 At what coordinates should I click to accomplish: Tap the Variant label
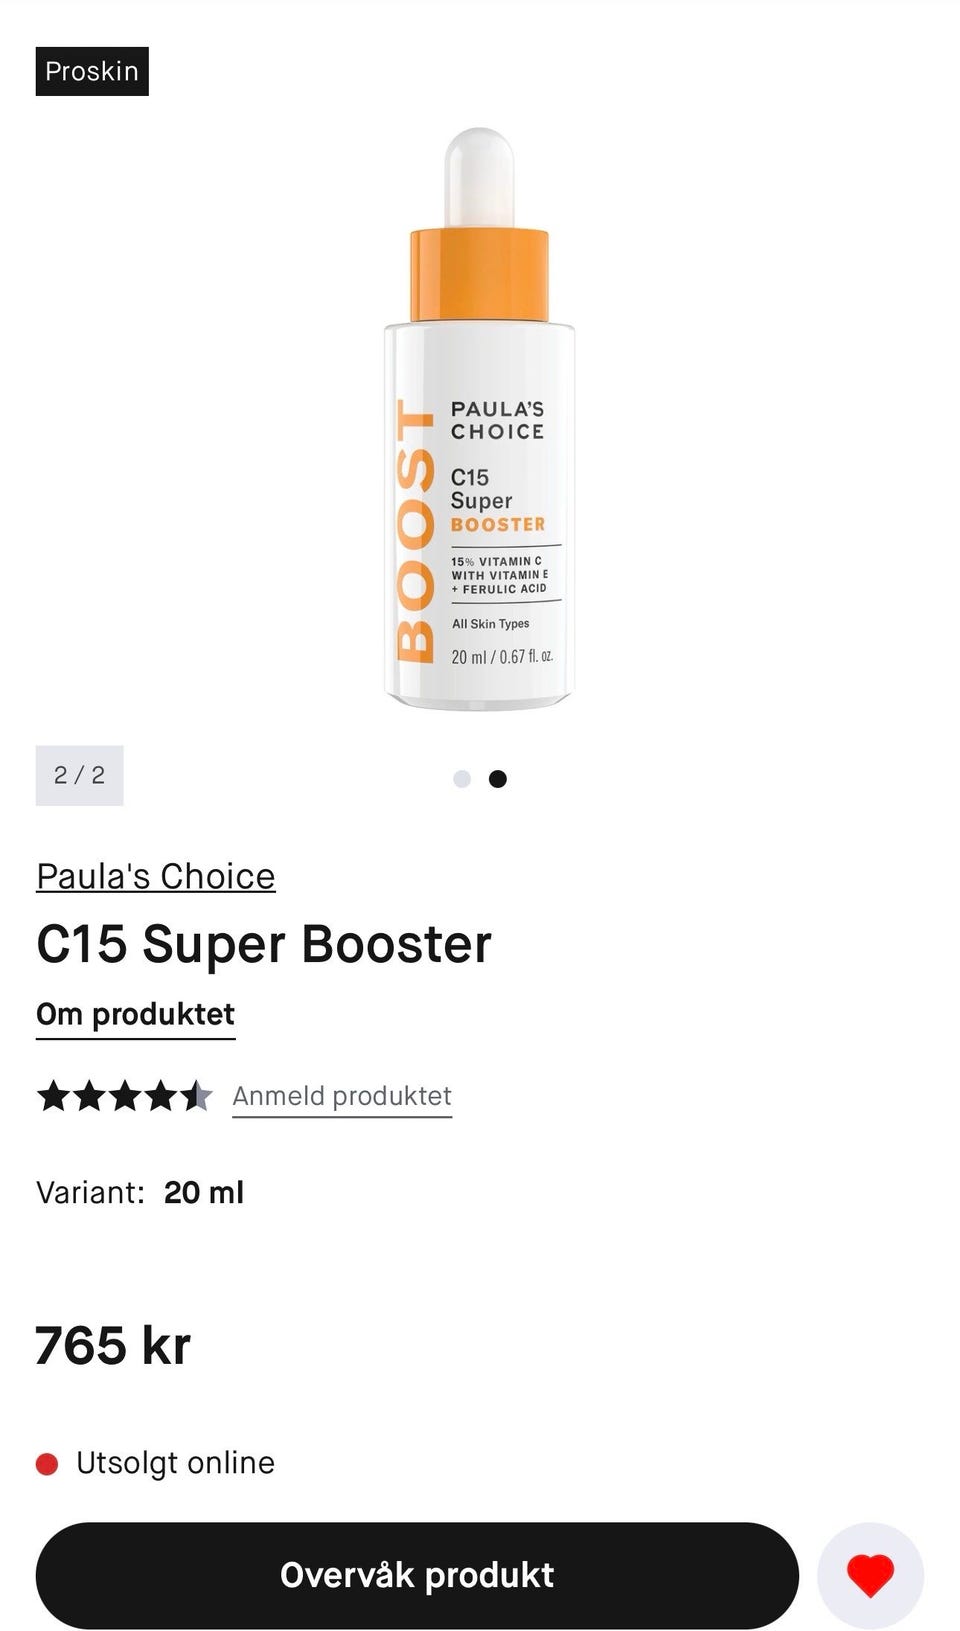point(90,1192)
